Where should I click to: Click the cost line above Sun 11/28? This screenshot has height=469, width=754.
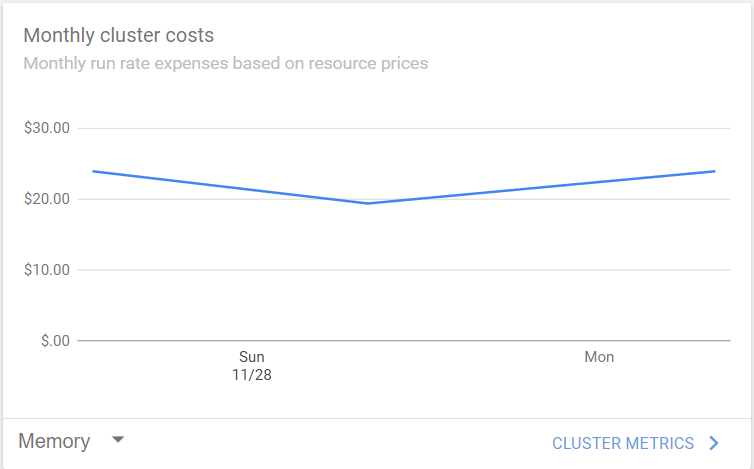pos(253,189)
